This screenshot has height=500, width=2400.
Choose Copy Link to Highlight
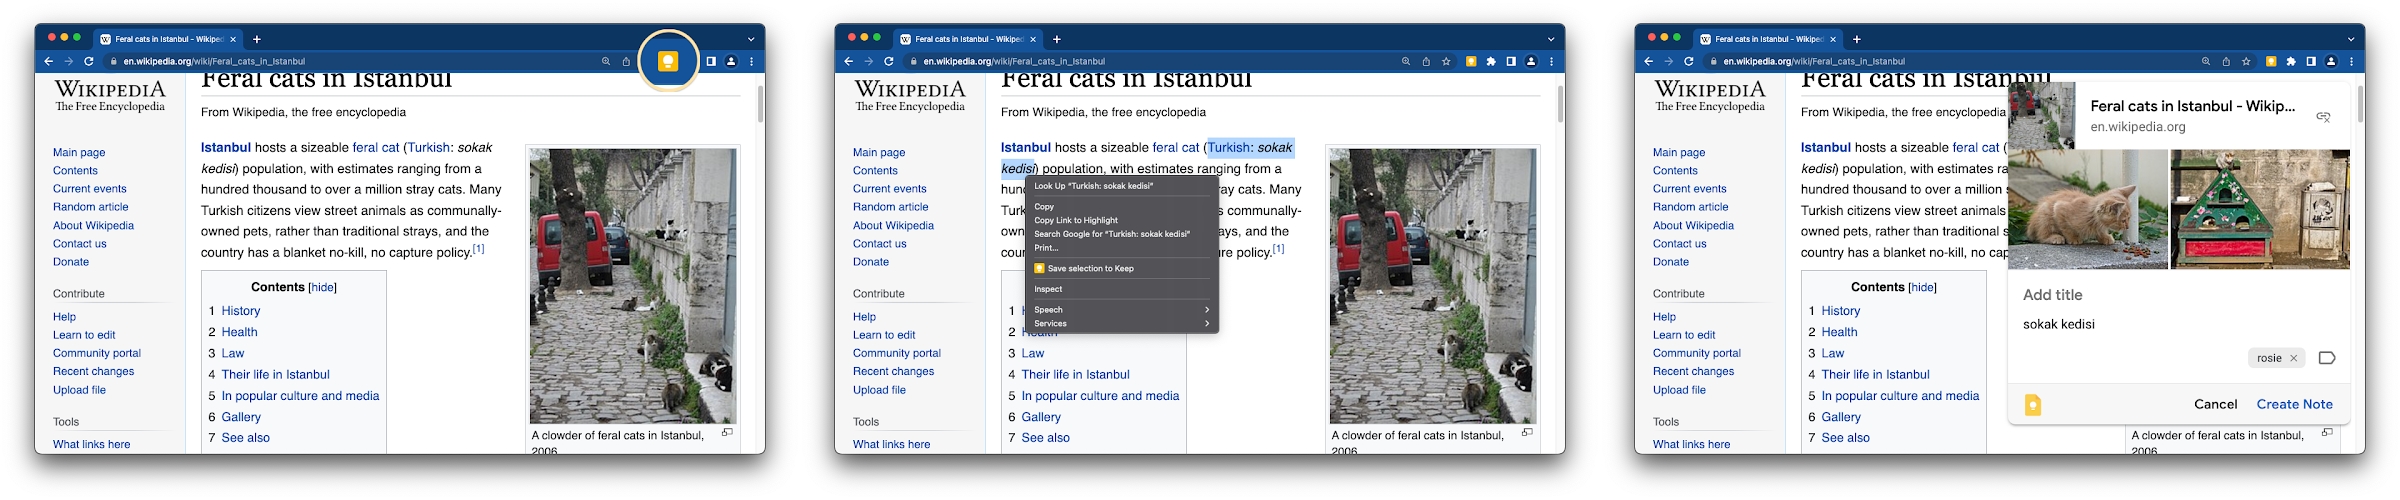[1121, 220]
